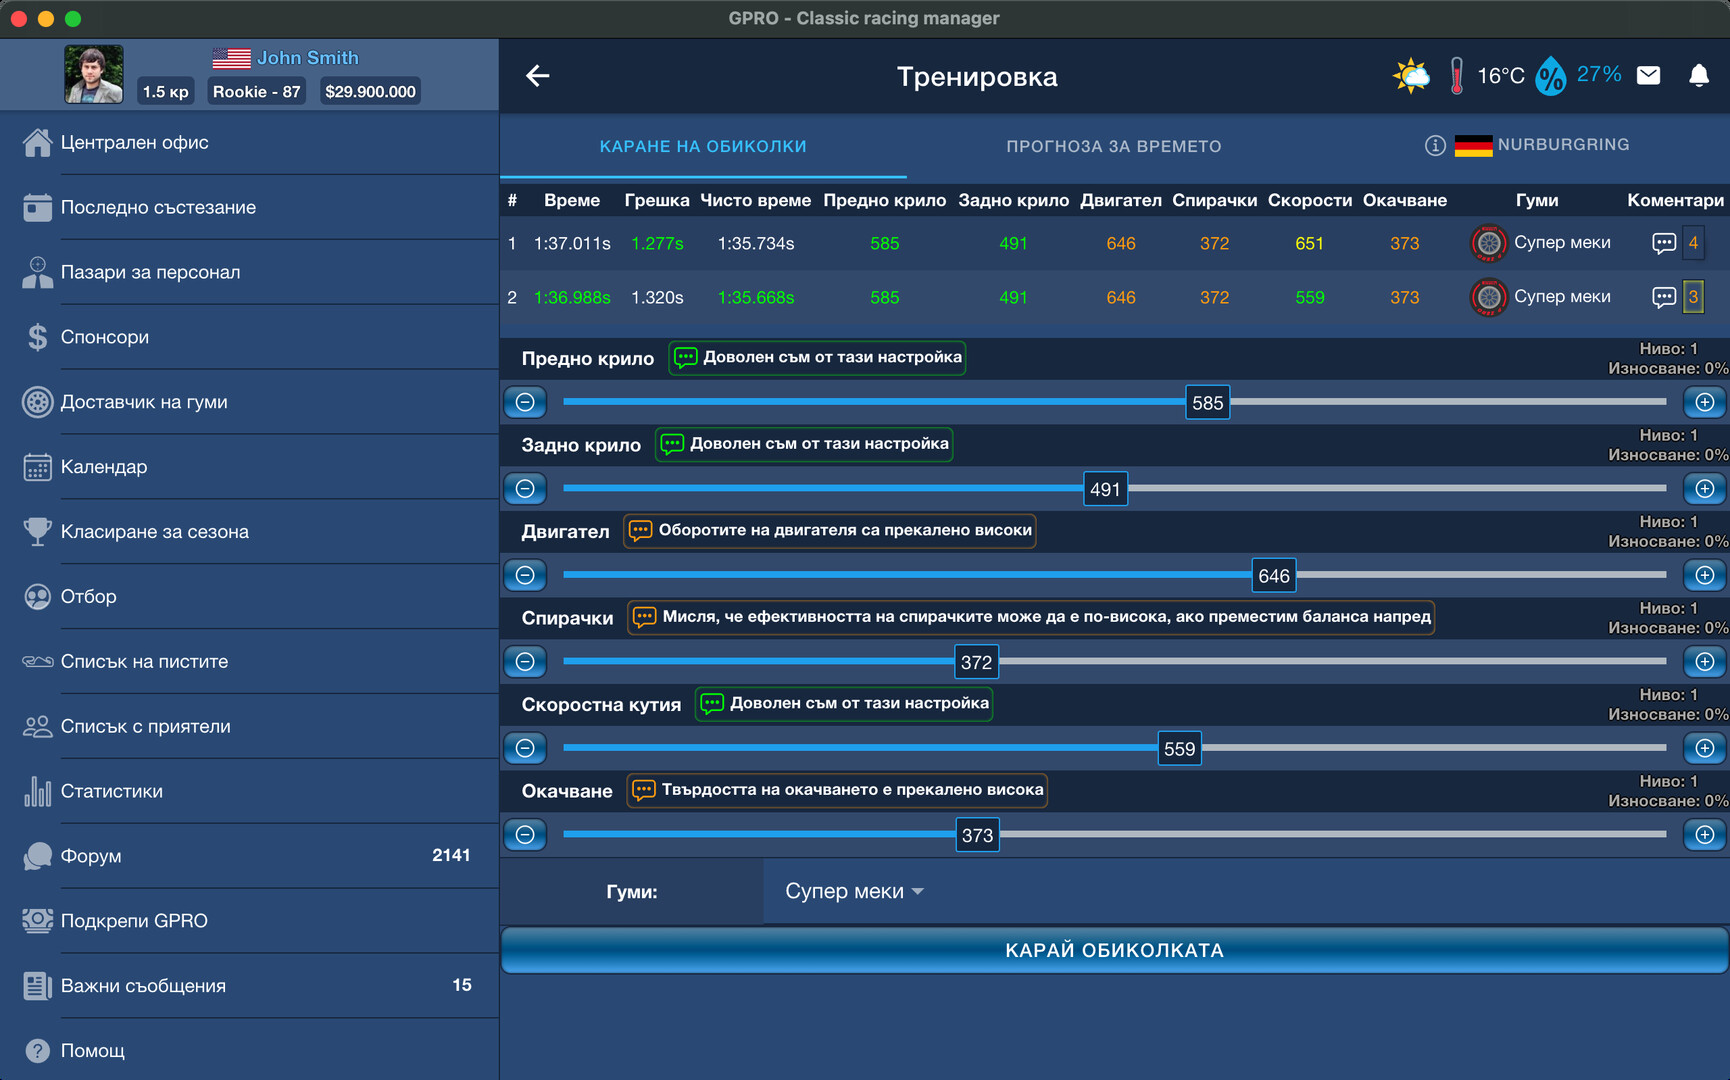
Task: Click the German flag icon
Action: coord(1473,145)
